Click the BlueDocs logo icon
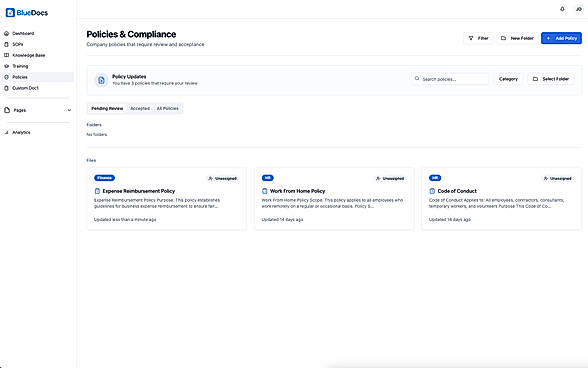 10,13
